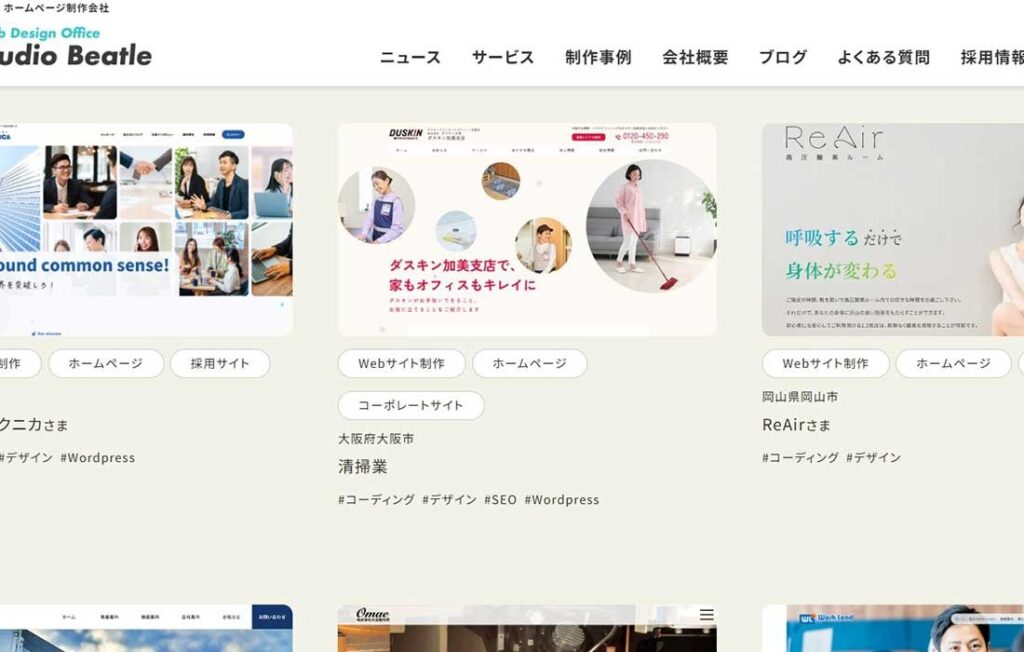Click ホームページ tag under DUSKIN card
Image resolution: width=1024 pixels, height=652 pixels.
pyautogui.click(x=529, y=364)
